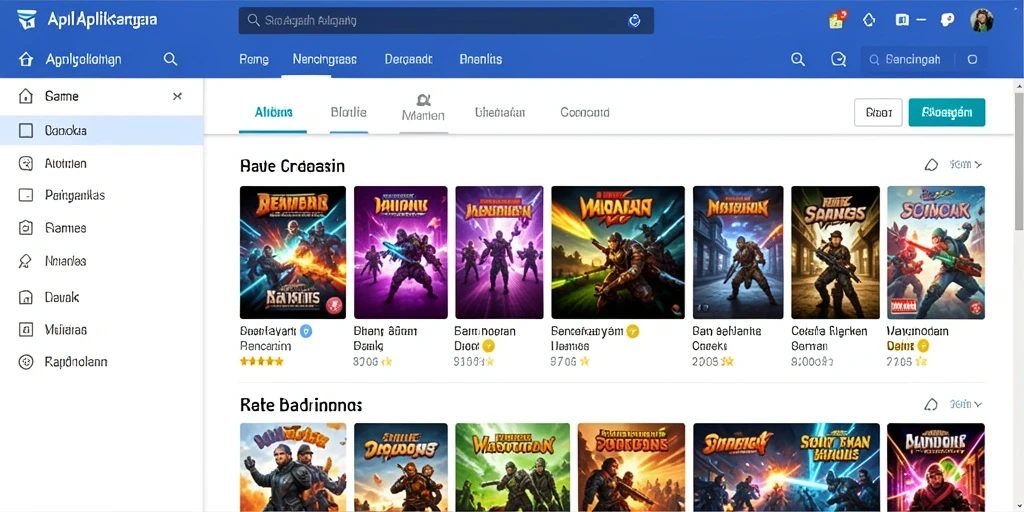Open the gift notification icon in header
The height and width of the screenshot is (512, 1024).
[x=838, y=20]
